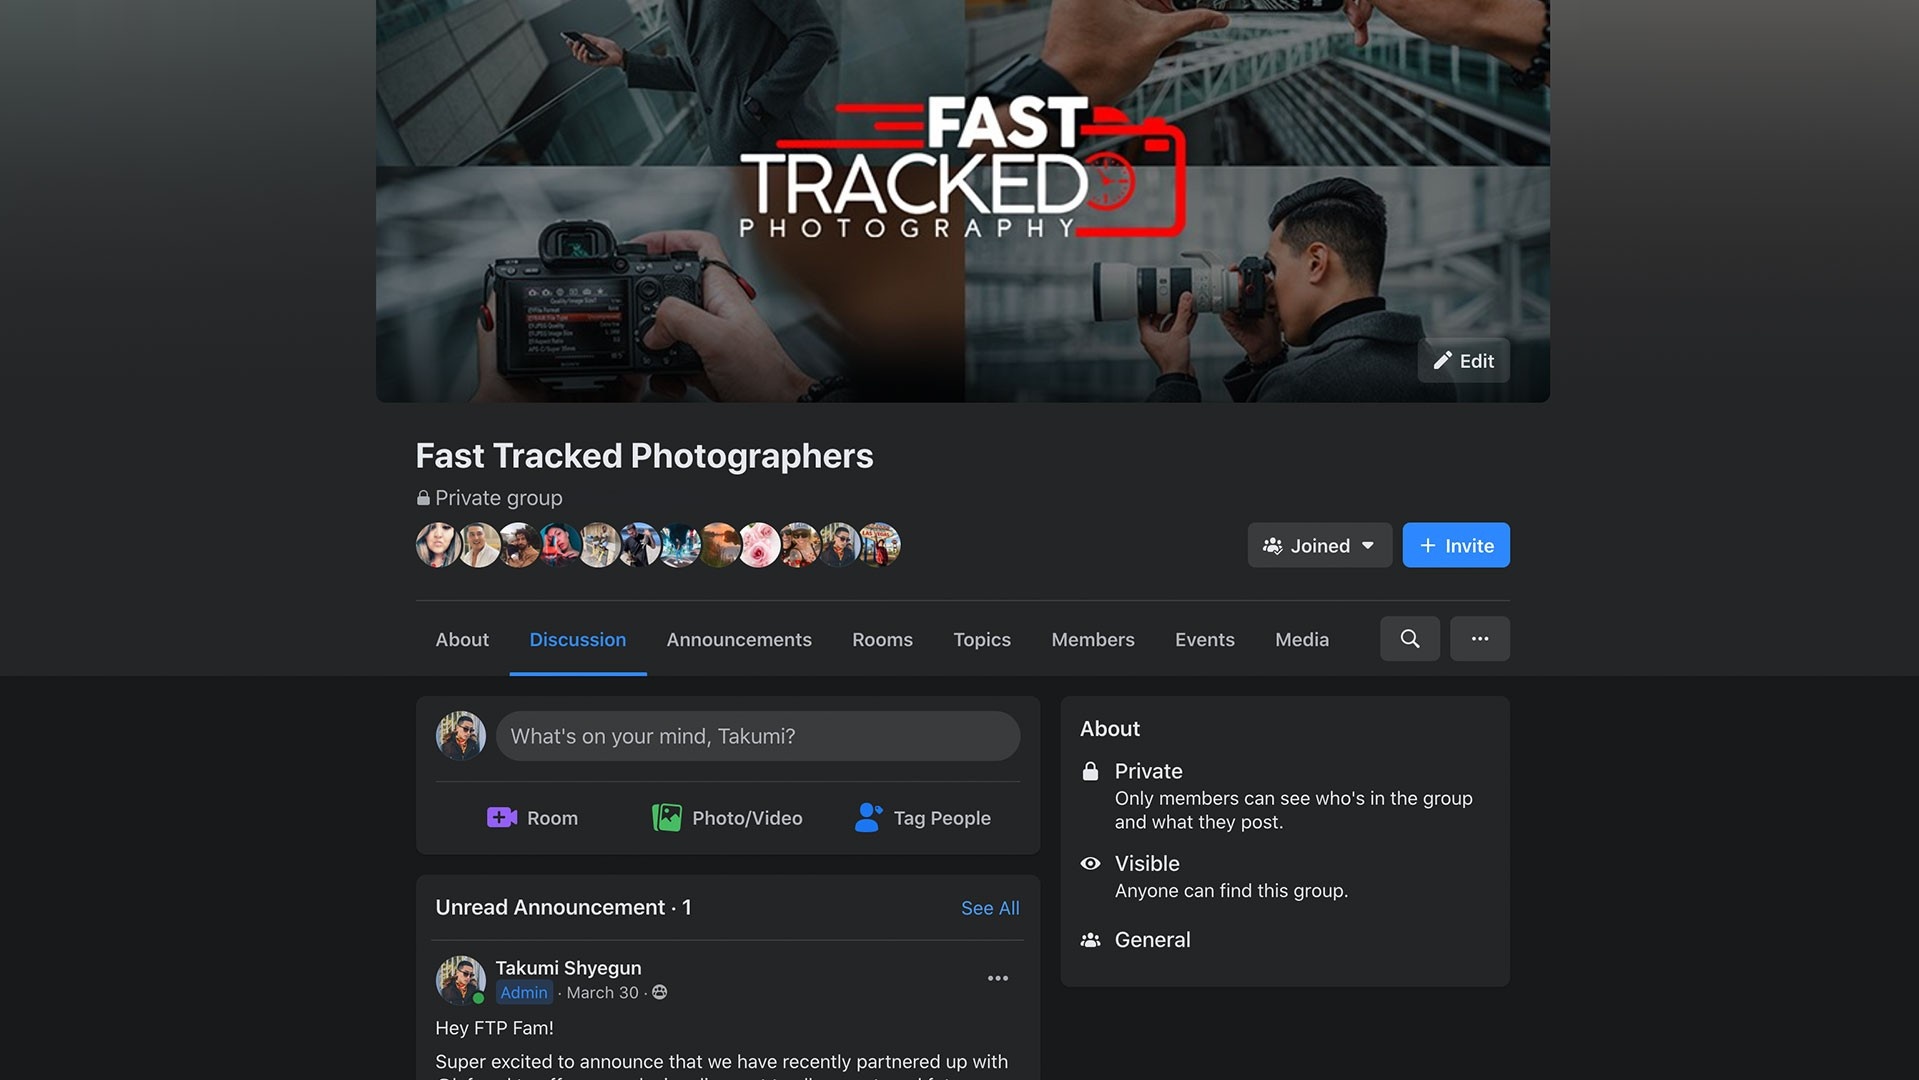The height and width of the screenshot is (1080, 1919).
Task: Go to the Announcements tab
Action: point(739,639)
